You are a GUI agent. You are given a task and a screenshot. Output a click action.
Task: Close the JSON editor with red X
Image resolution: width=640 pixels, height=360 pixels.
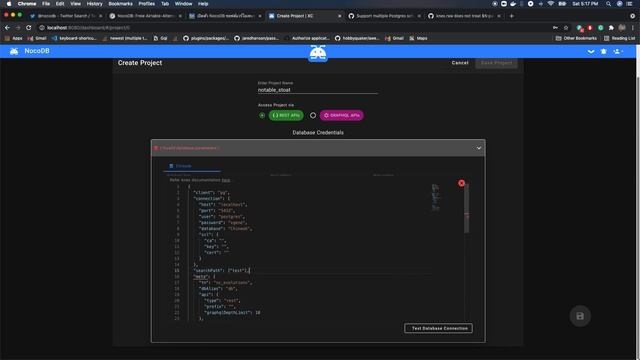(461, 183)
